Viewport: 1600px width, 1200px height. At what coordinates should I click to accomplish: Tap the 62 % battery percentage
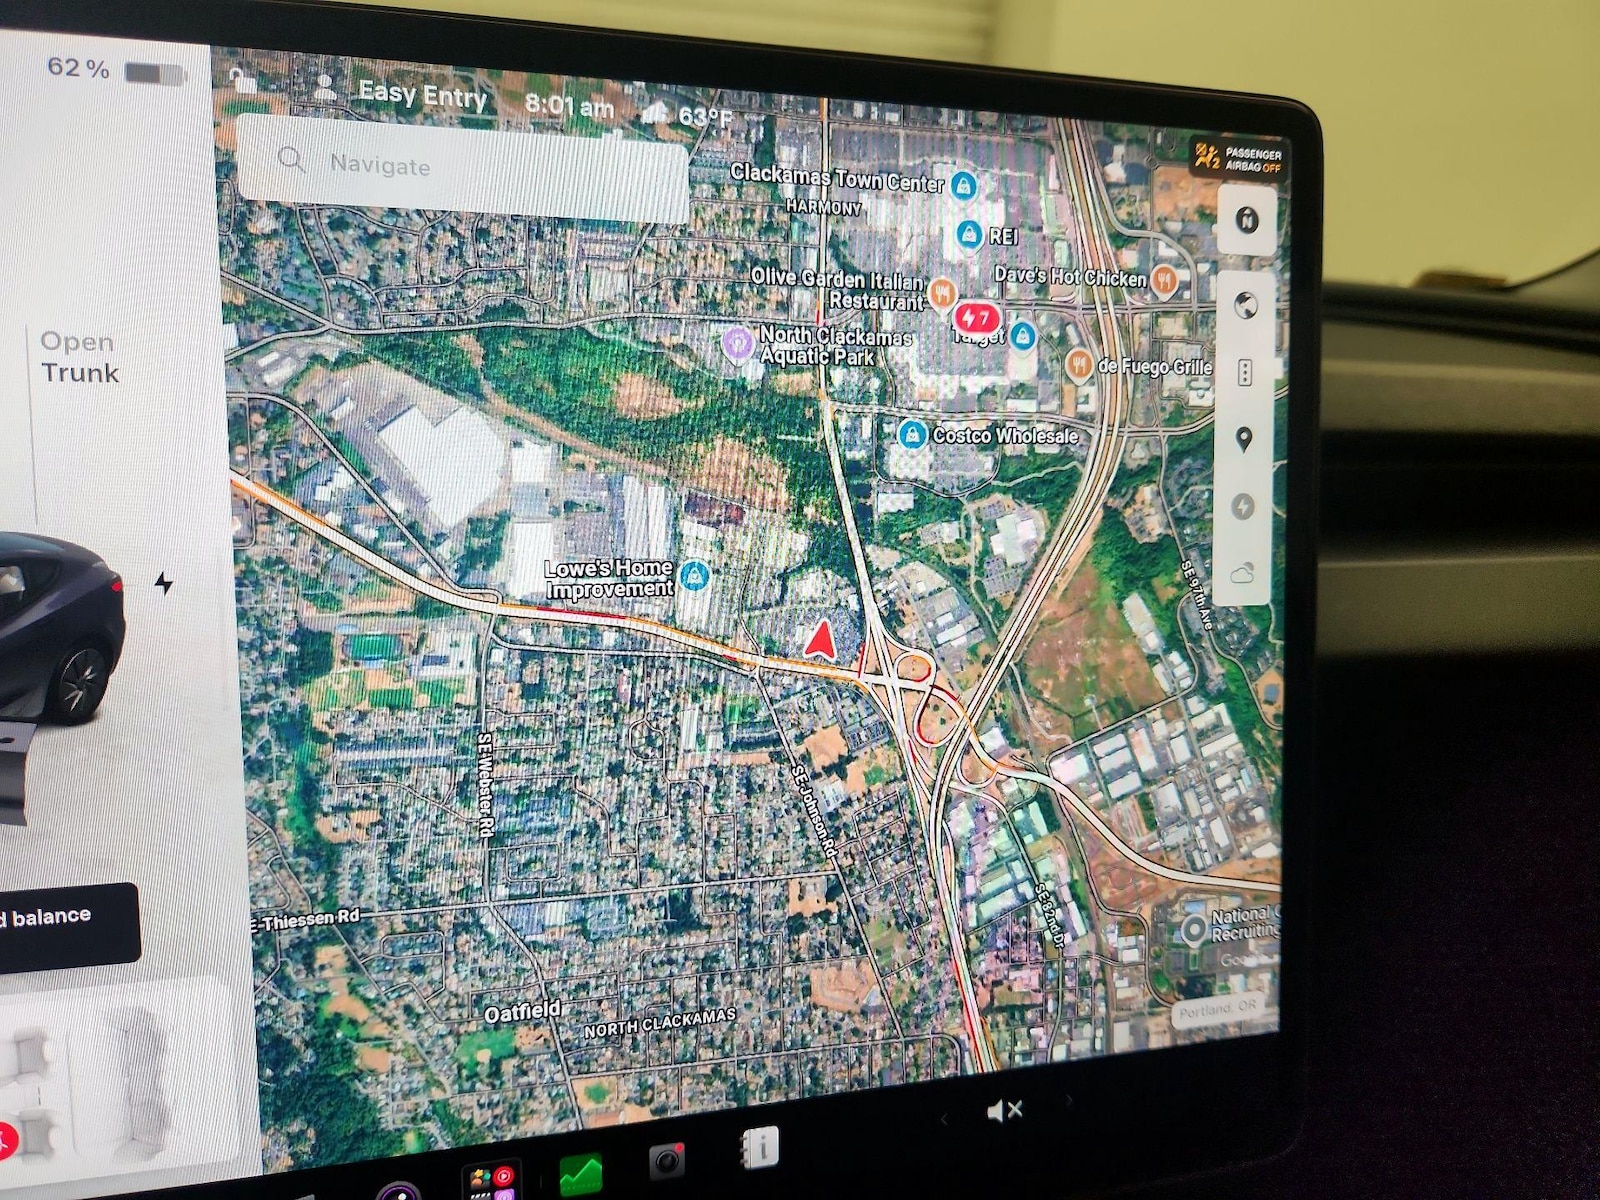point(78,68)
